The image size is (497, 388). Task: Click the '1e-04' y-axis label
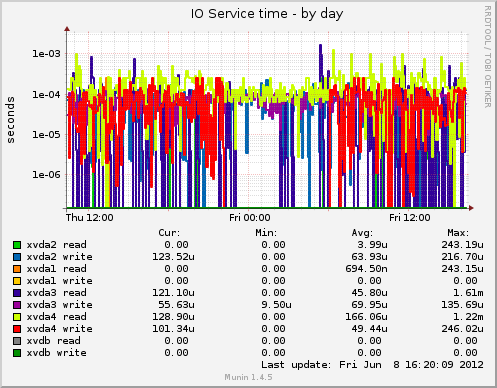[46, 95]
